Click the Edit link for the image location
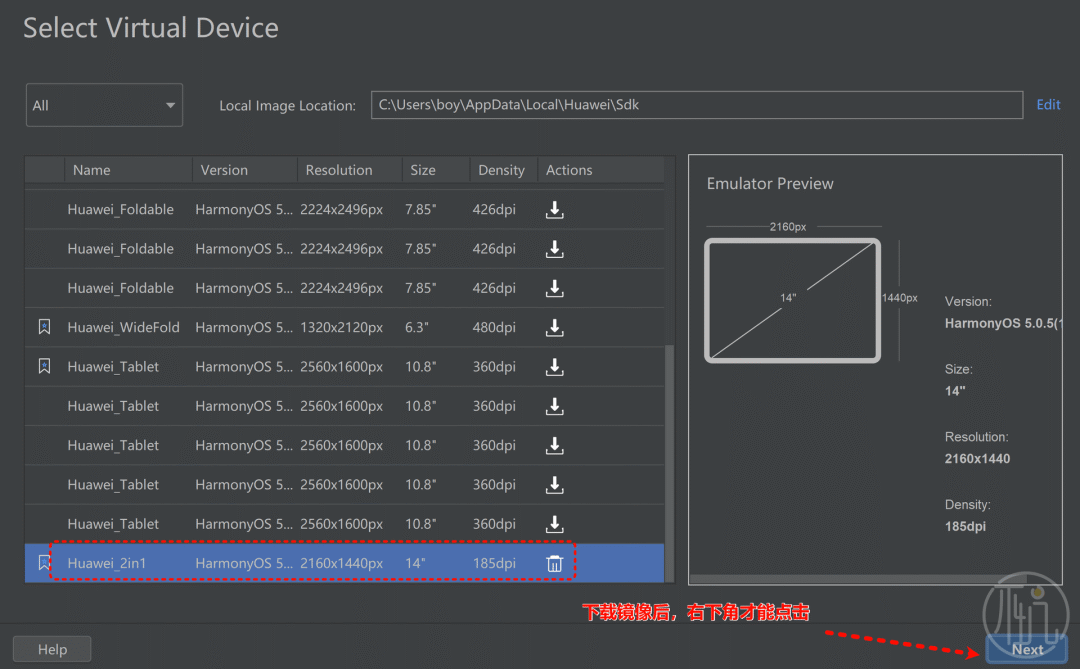1080x669 pixels. click(1048, 105)
